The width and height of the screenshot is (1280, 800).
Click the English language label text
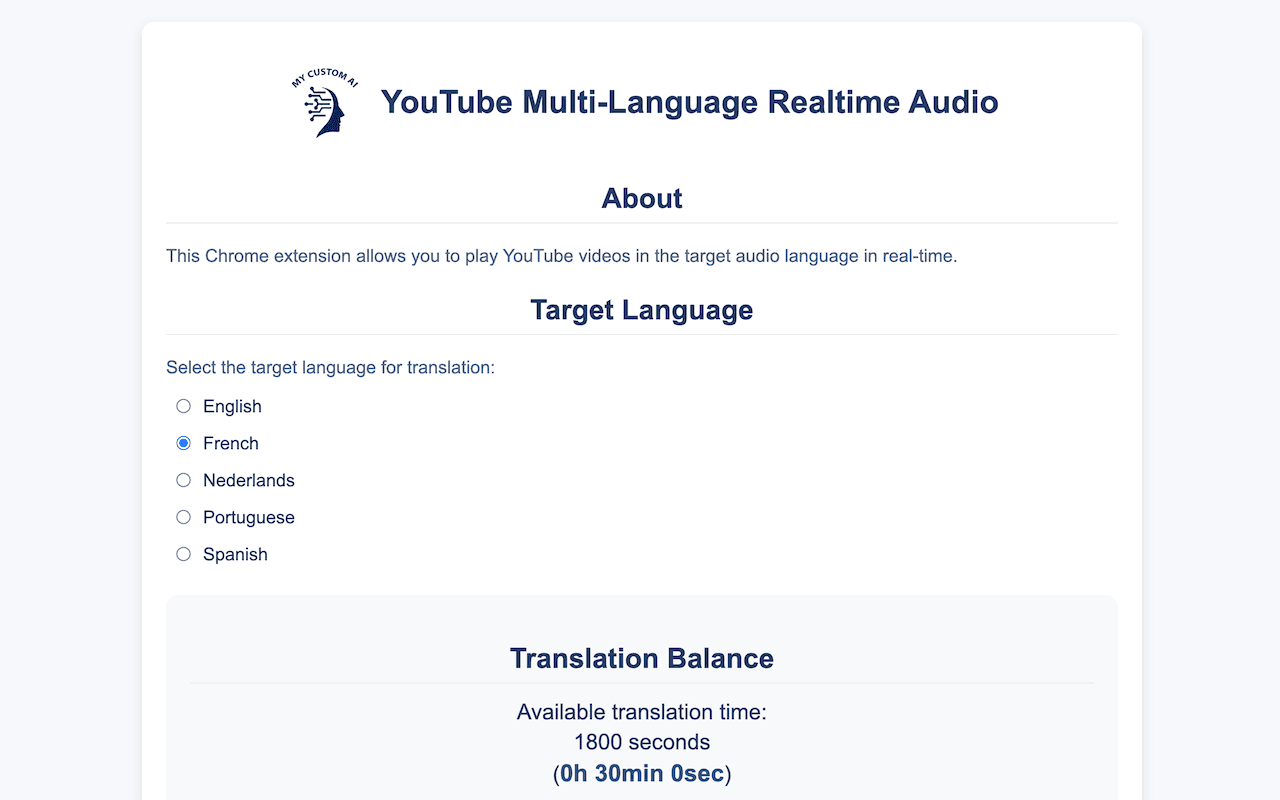pyautogui.click(x=232, y=406)
